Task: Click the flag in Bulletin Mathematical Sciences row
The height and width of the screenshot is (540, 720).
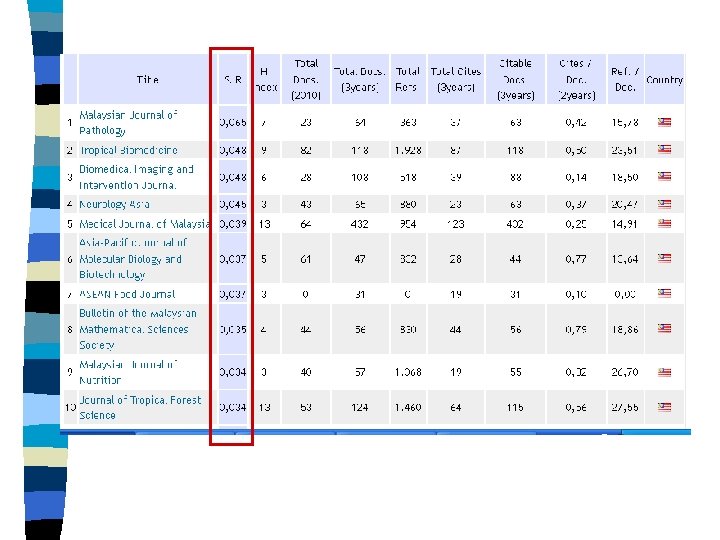Action: click(664, 328)
